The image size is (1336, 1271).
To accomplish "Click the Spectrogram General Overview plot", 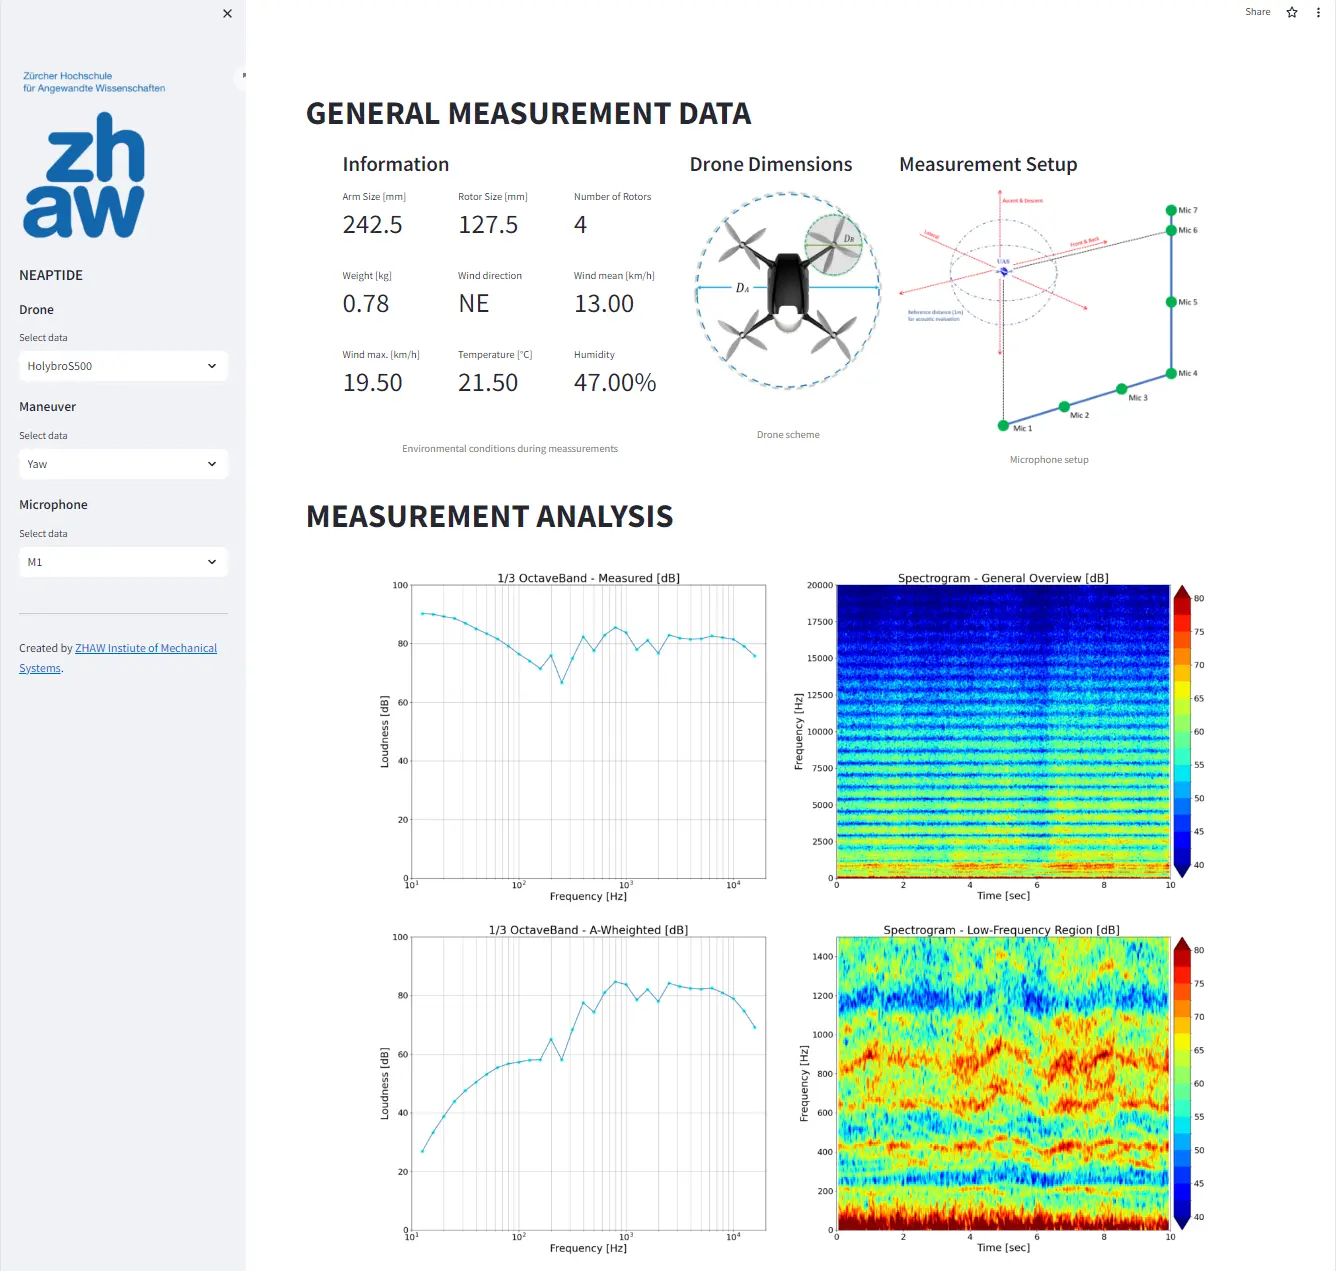I will click(x=1003, y=731).
